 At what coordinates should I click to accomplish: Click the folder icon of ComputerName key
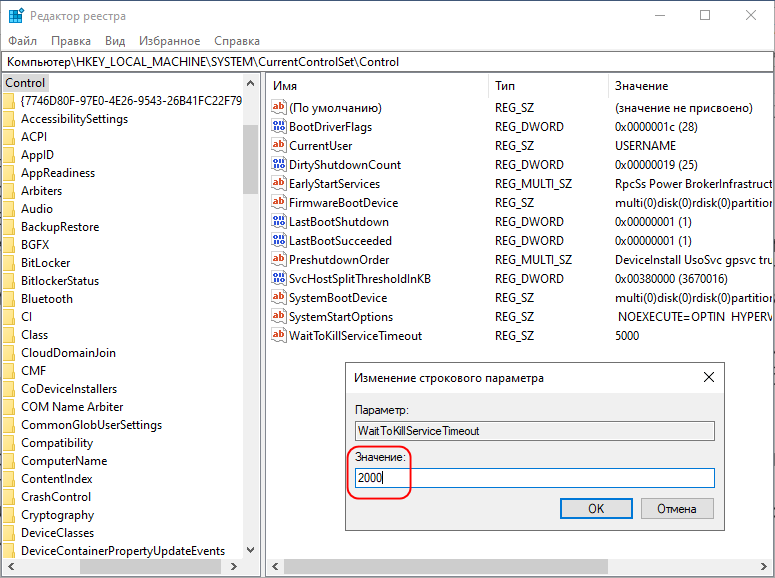tap(9, 461)
